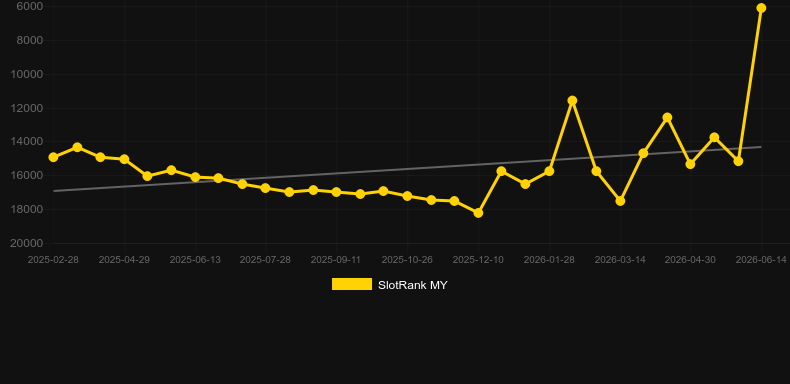Click the yellow SlotRank MY legend swatch
Image resolution: width=790 pixels, height=384 pixels.
[x=352, y=284]
